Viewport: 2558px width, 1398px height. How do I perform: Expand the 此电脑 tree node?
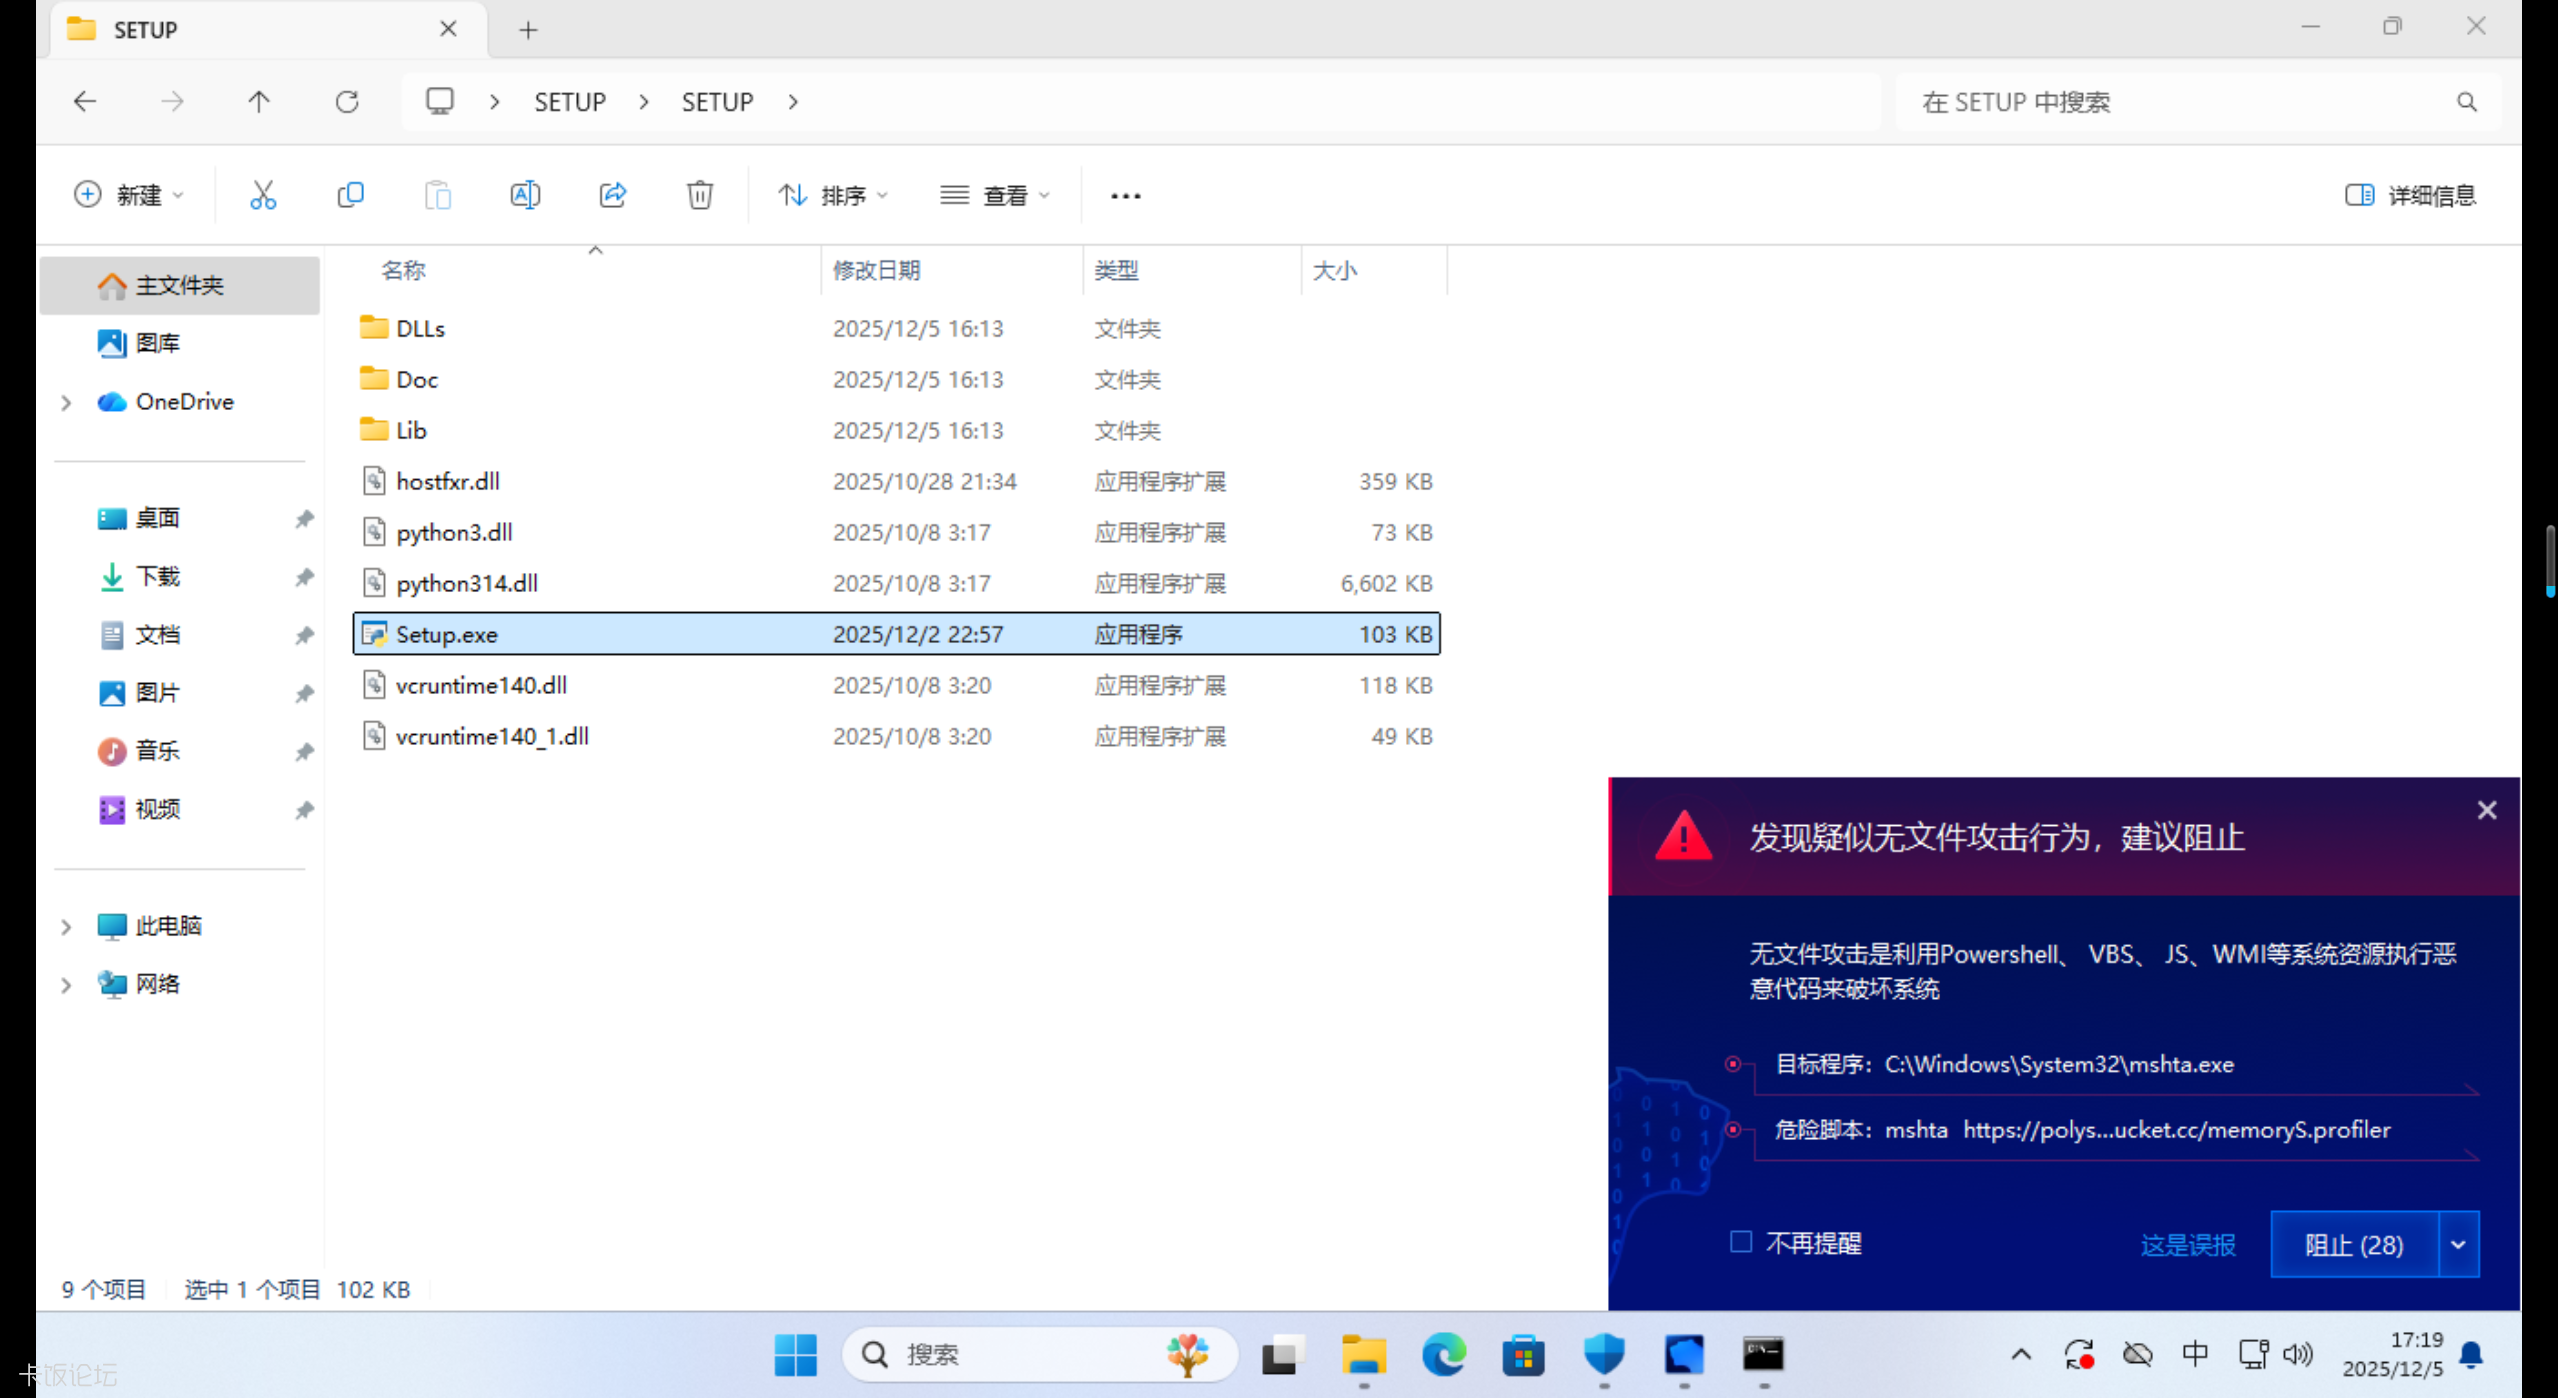click(x=66, y=927)
